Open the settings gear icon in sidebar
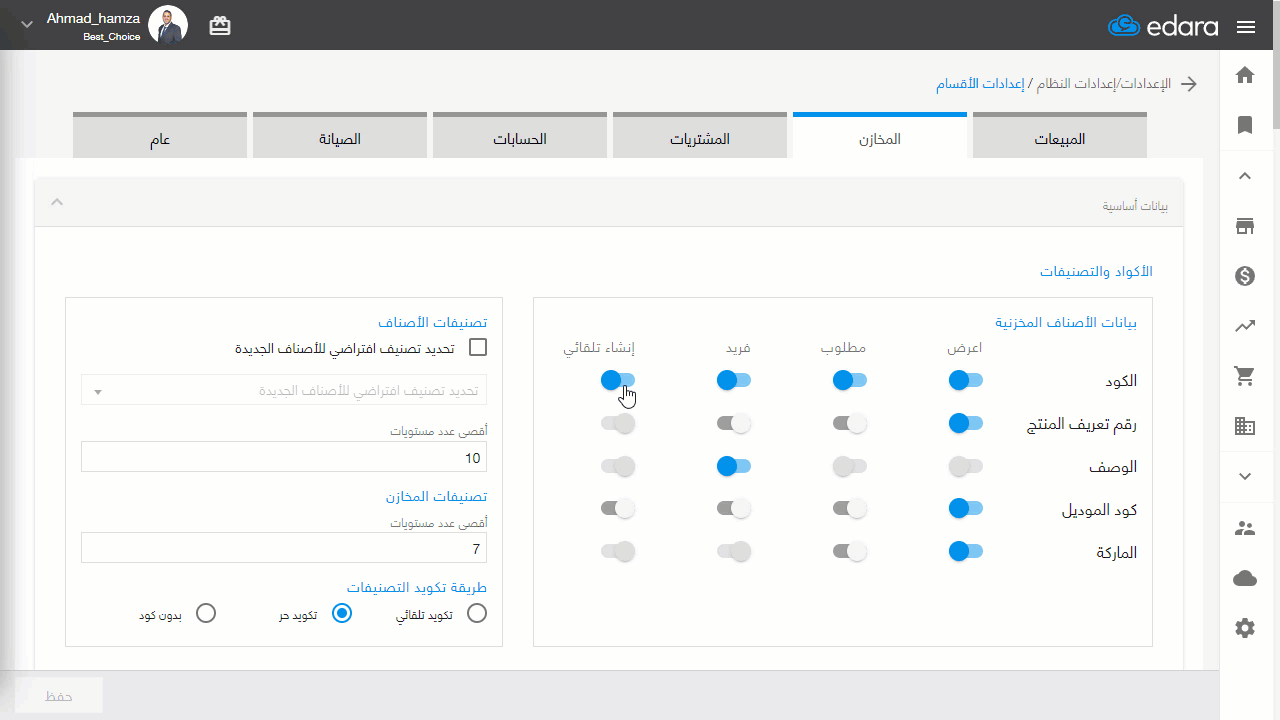This screenshot has width=1280, height=720. [1245, 628]
